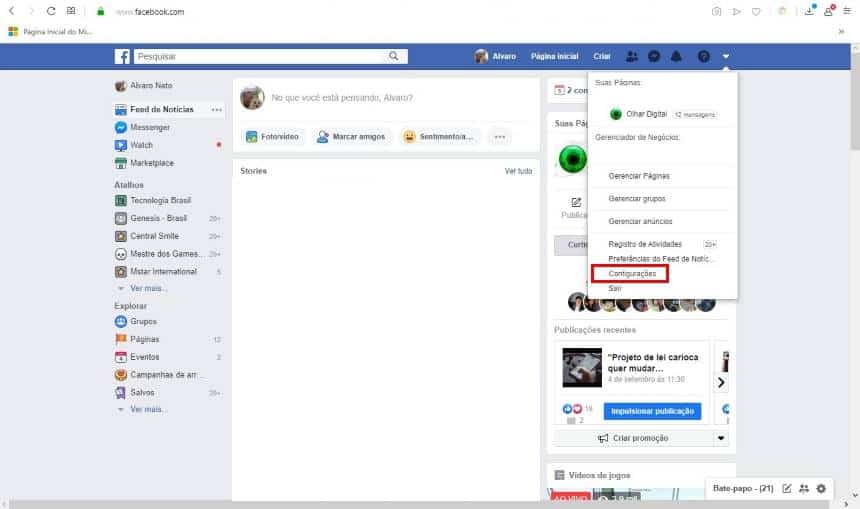The width and height of the screenshot is (860, 509).
Task: Click the browser camera snapshot icon
Action: tap(716, 12)
